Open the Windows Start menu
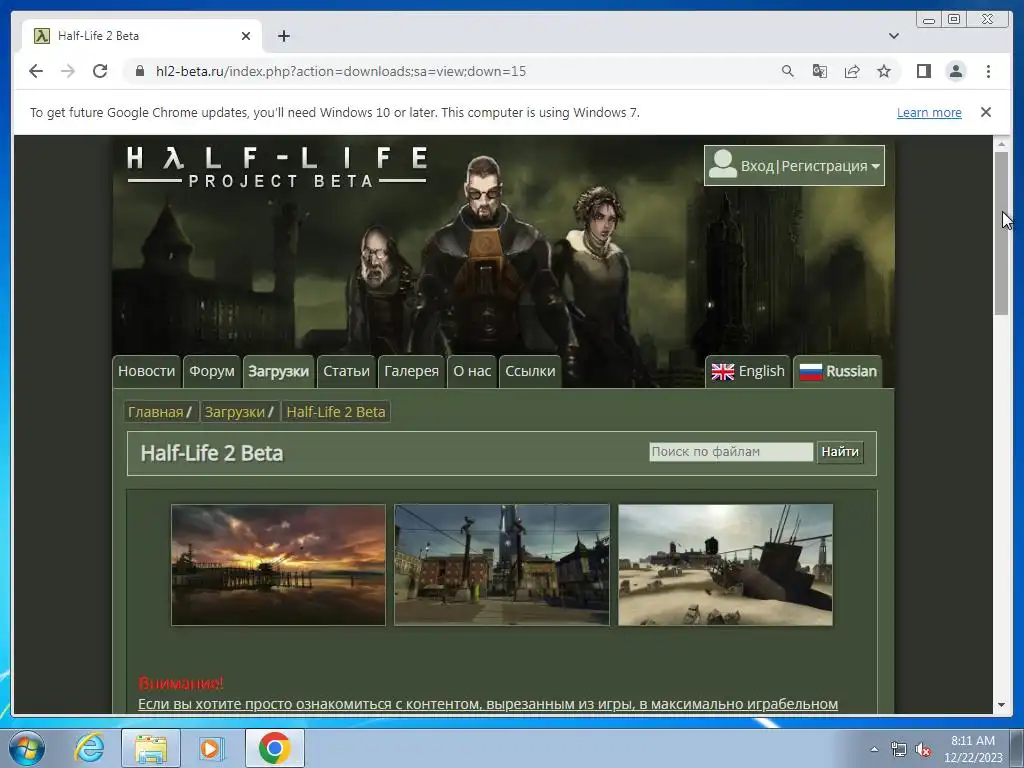Screen dimensions: 1024x768 point(27,748)
